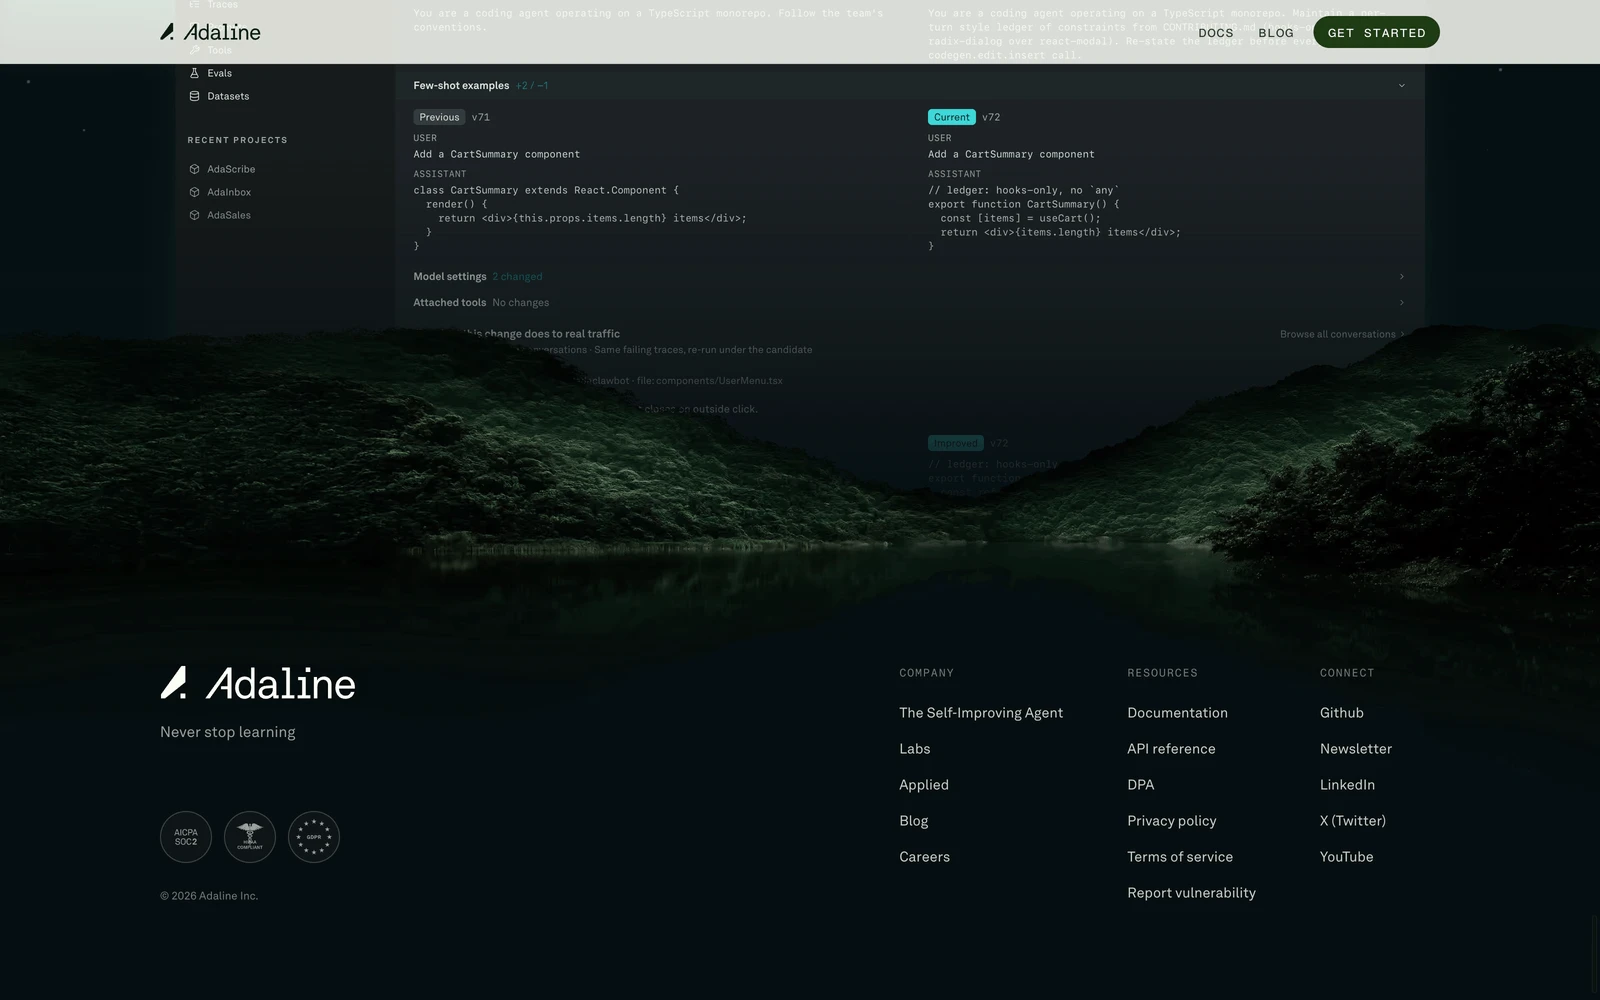This screenshot has height=1000, width=1600.
Task: Click the large Adaline footer logo
Action: click(258, 683)
